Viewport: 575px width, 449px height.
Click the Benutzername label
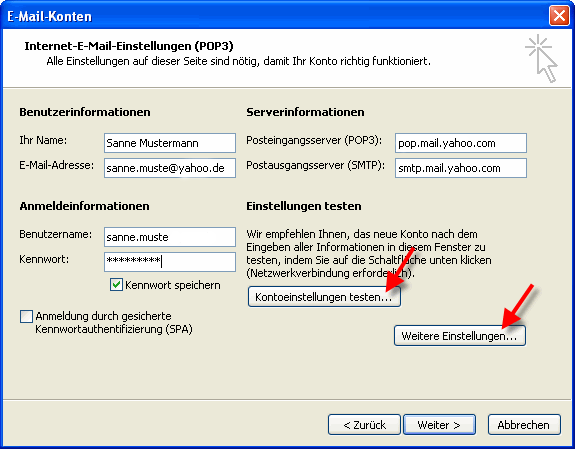56,234
